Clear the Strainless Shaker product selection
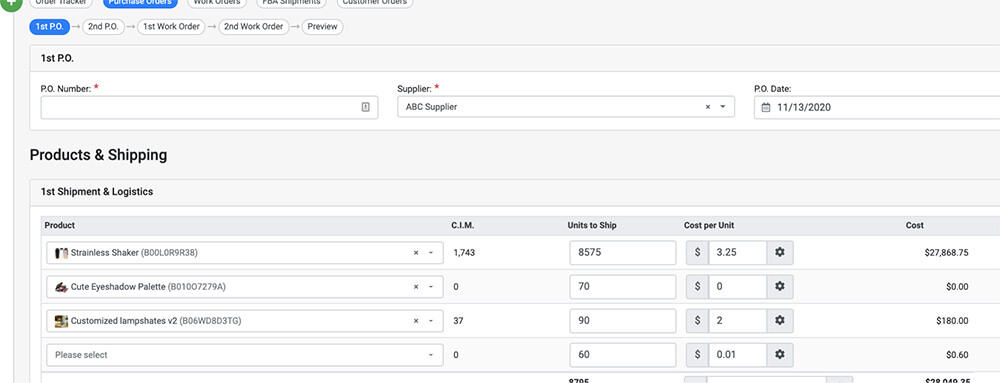The height and width of the screenshot is (383, 1000). (x=416, y=252)
